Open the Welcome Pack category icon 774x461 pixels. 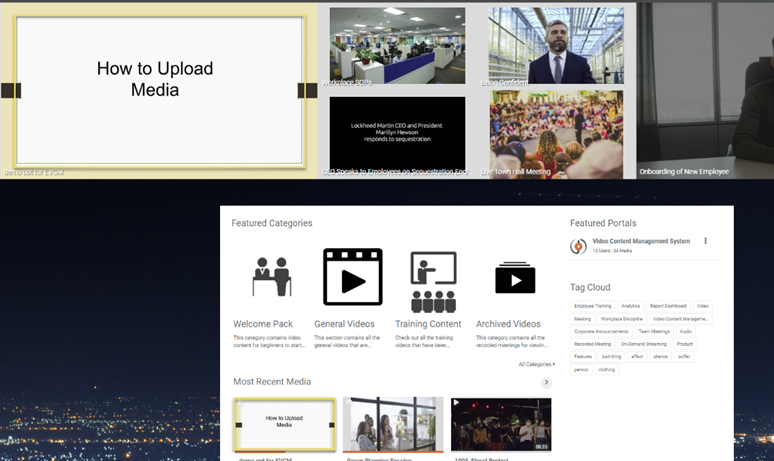[270, 277]
